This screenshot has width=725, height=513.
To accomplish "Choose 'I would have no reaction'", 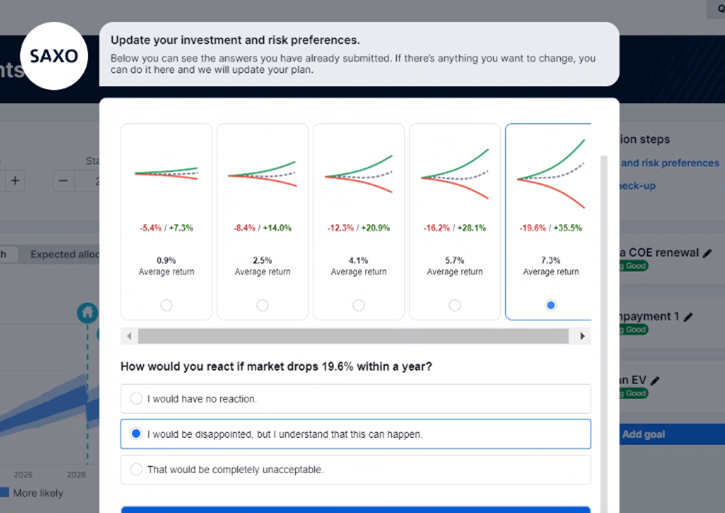I will coord(356,399).
